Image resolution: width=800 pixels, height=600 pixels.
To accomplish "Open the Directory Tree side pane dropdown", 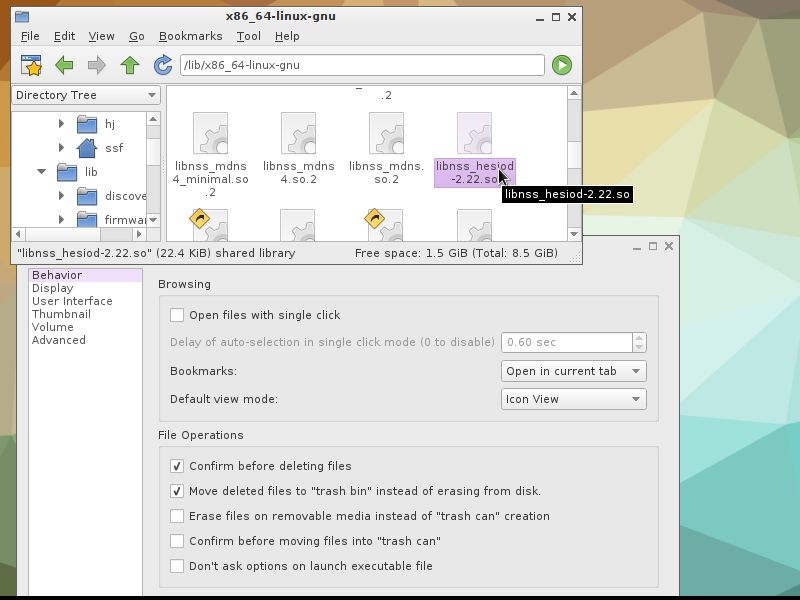I will click(x=86, y=95).
